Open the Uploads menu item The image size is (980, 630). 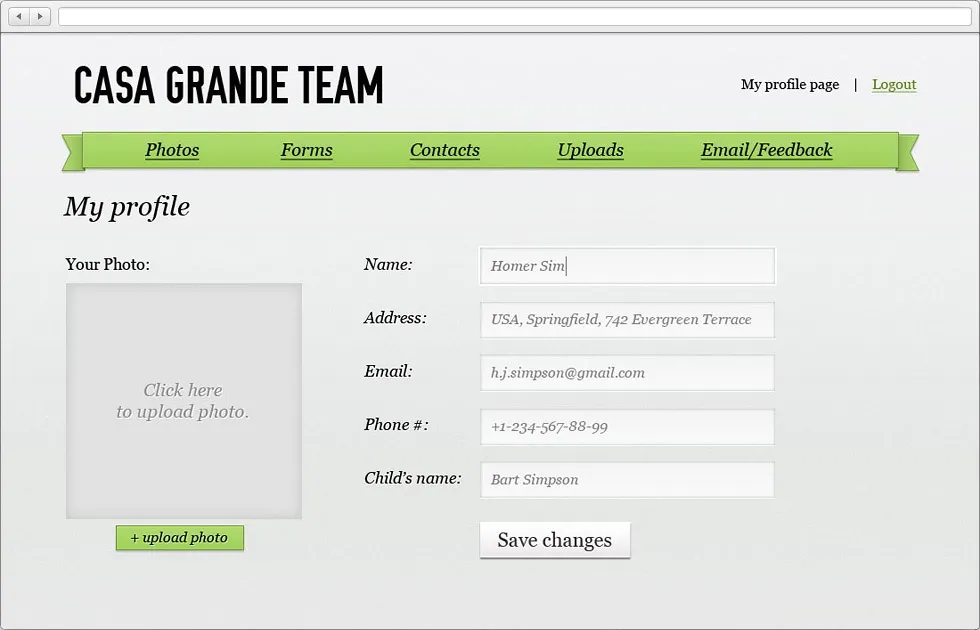(x=591, y=150)
